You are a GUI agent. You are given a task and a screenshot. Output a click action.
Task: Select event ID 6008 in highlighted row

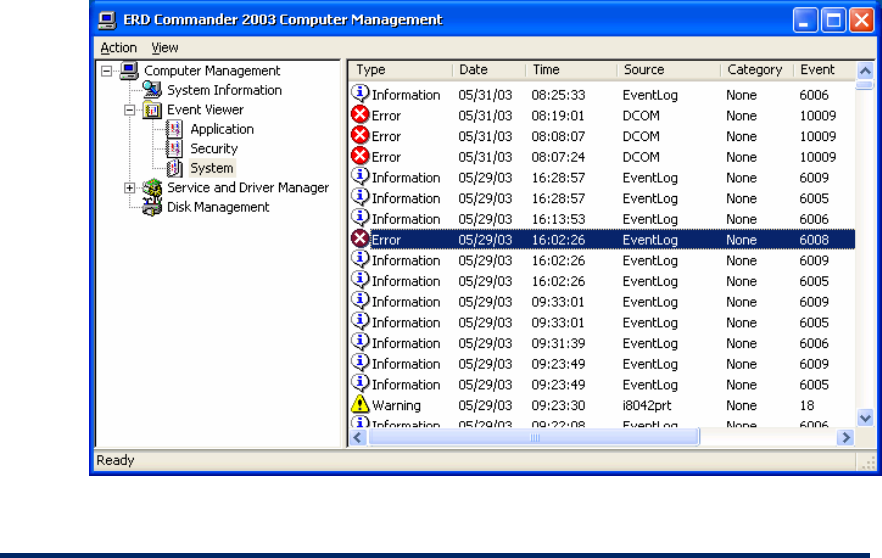(x=814, y=240)
